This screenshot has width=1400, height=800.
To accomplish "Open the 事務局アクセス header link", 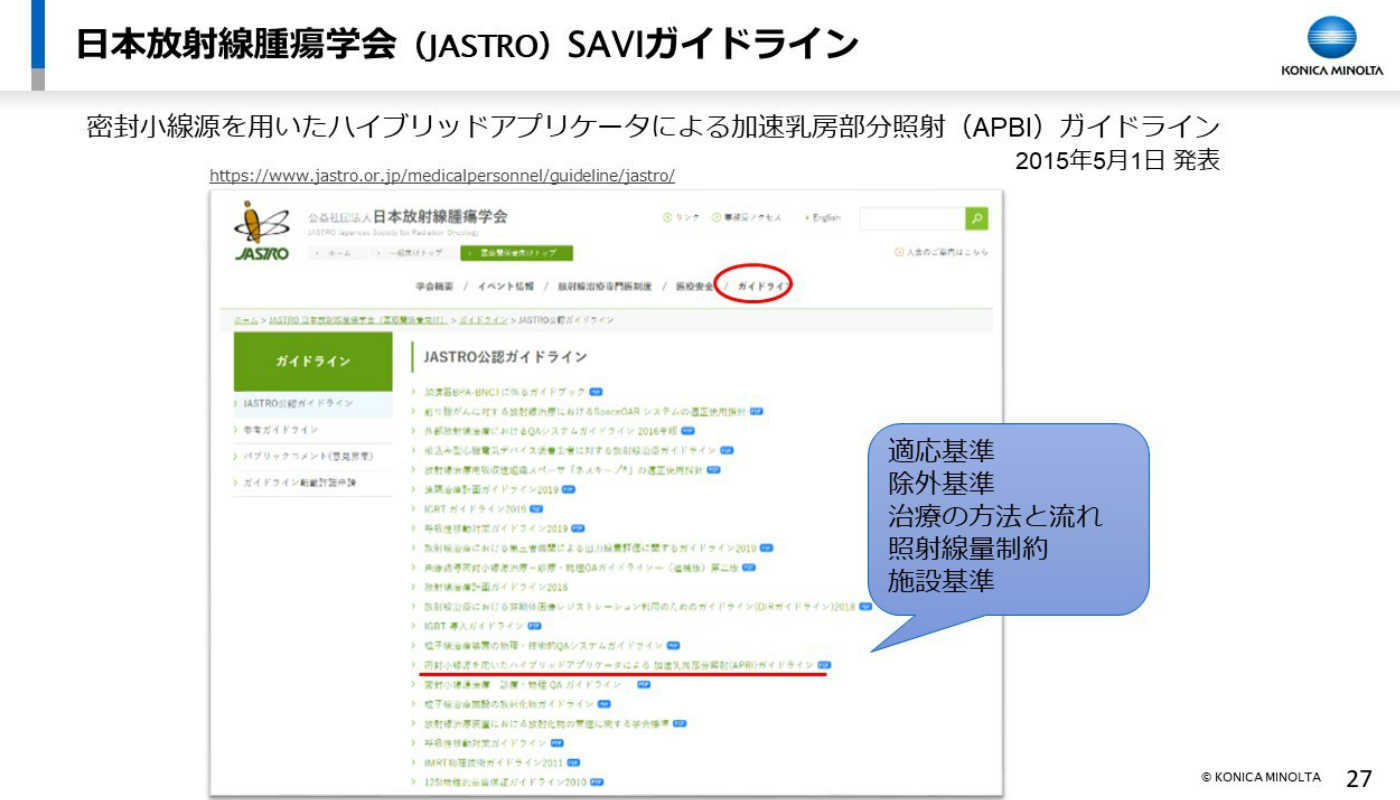I will pos(746,218).
